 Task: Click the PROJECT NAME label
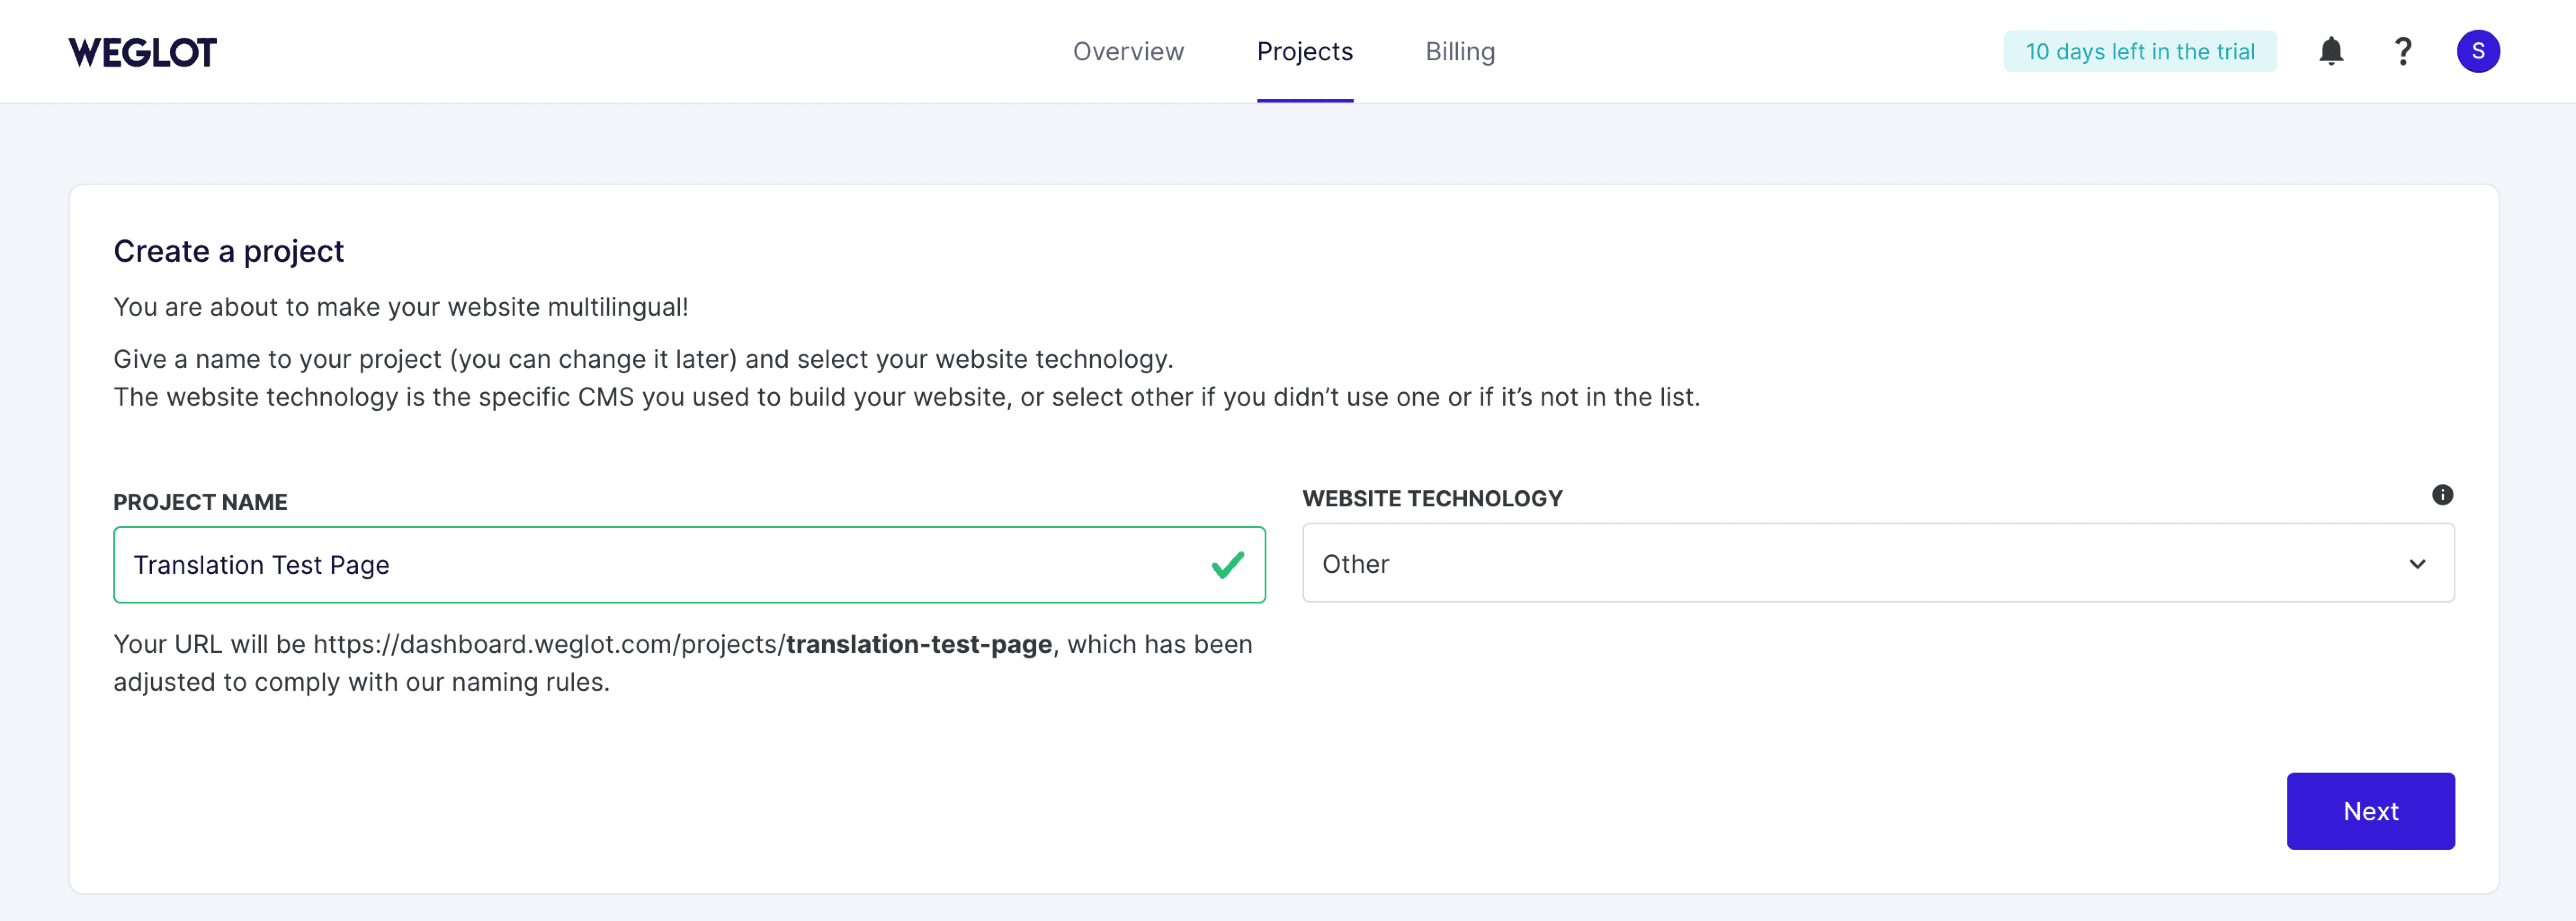tap(200, 502)
